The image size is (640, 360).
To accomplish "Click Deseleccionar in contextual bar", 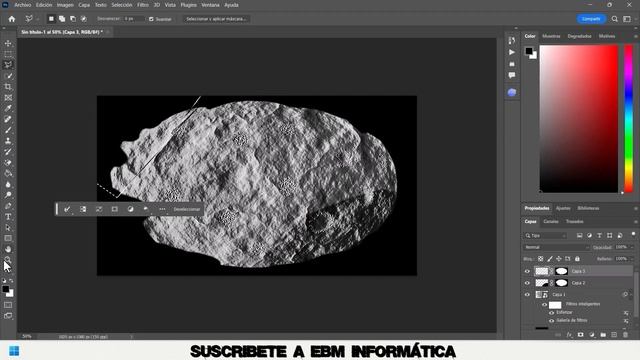I will pos(187,209).
